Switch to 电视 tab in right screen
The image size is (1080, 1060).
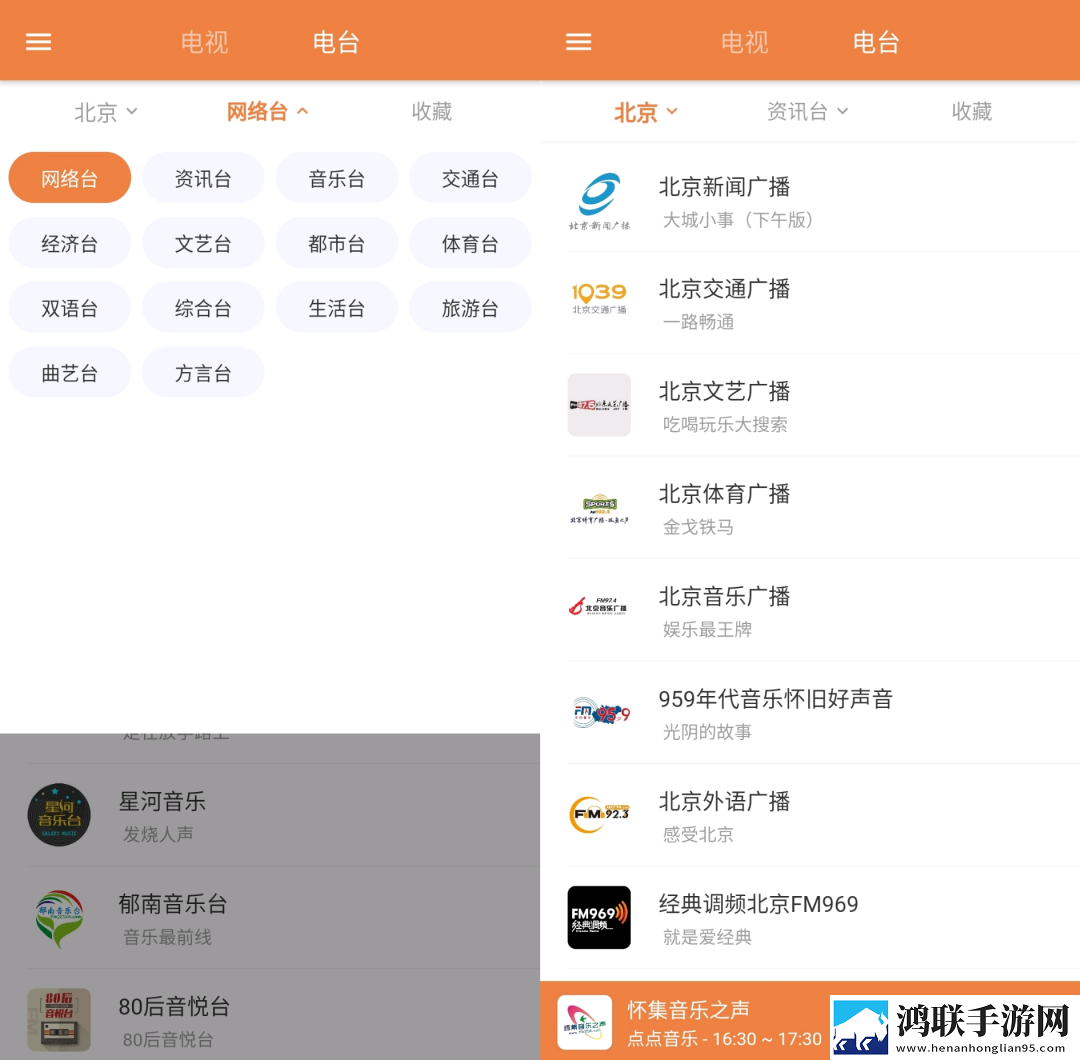coord(745,42)
